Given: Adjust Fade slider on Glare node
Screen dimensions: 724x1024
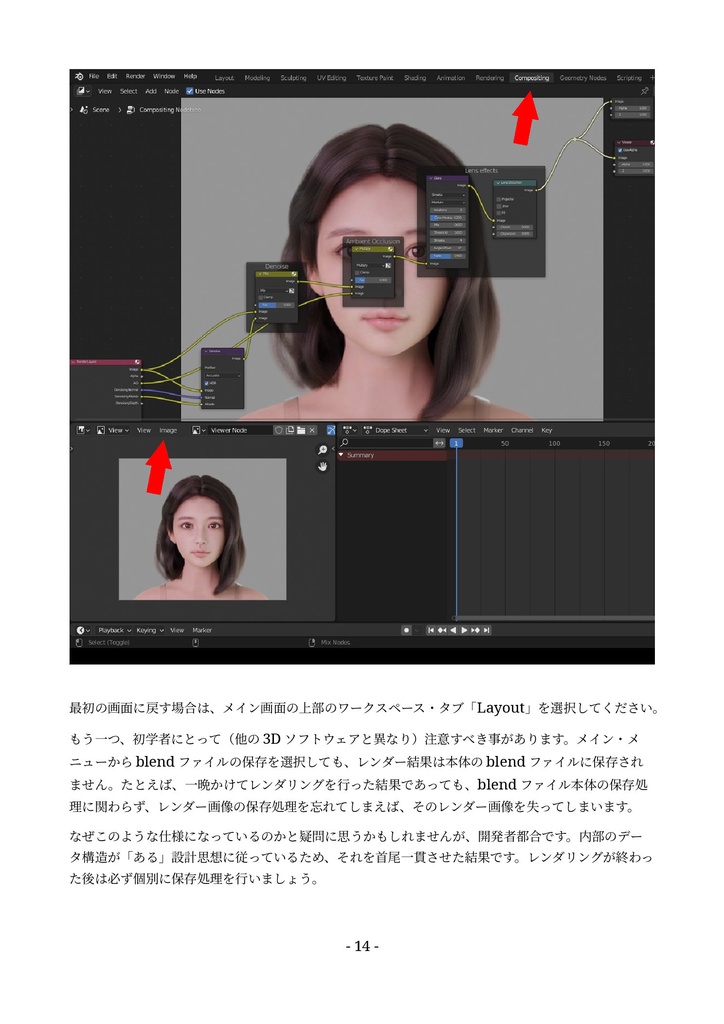Looking at the screenshot, I should click(x=447, y=256).
